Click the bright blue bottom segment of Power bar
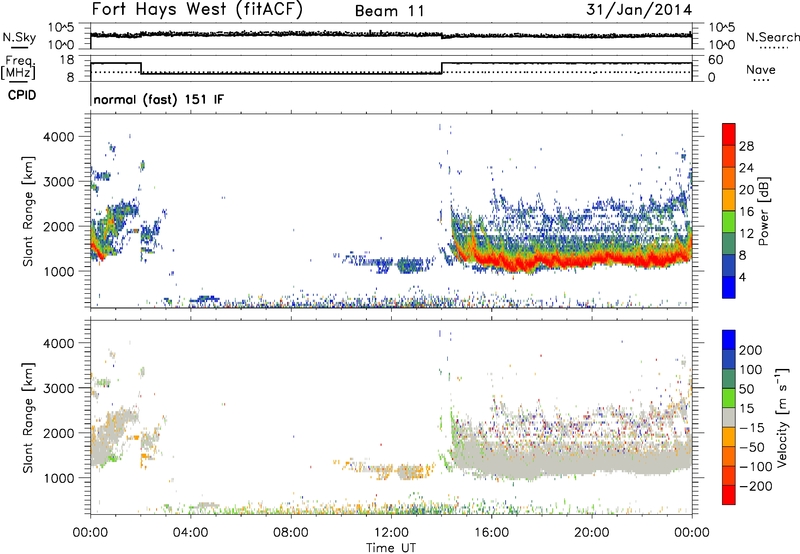The image size is (800, 554). coord(729,287)
